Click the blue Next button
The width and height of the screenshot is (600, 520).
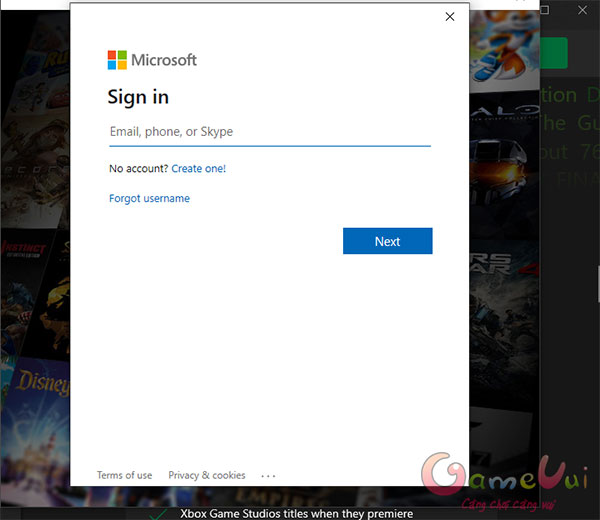coord(388,241)
